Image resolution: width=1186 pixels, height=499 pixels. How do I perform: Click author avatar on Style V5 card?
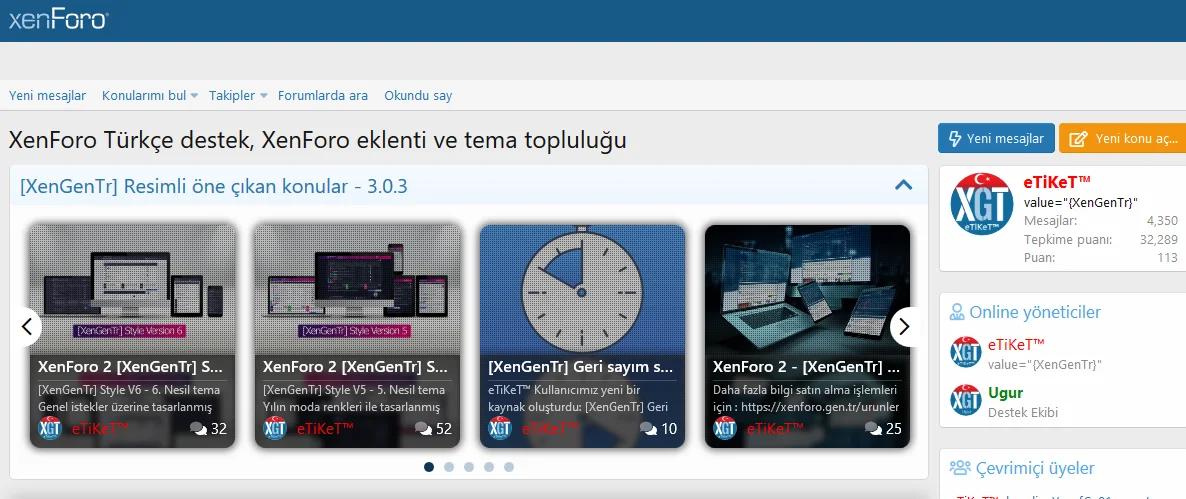[275, 429]
